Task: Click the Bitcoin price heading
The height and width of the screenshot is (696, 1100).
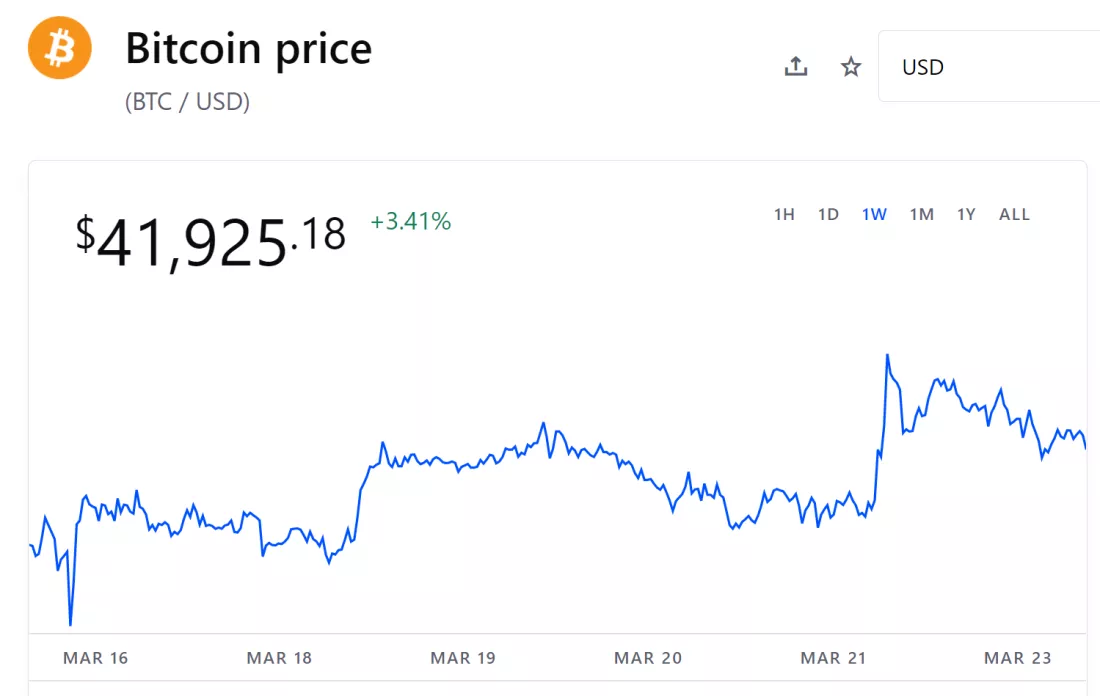Action: click(x=248, y=47)
